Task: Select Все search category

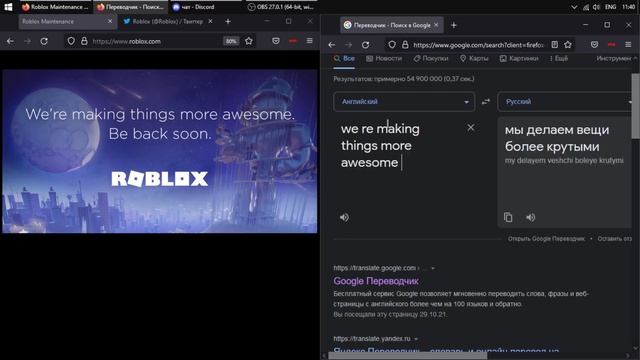Action: click(x=344, y=59)
